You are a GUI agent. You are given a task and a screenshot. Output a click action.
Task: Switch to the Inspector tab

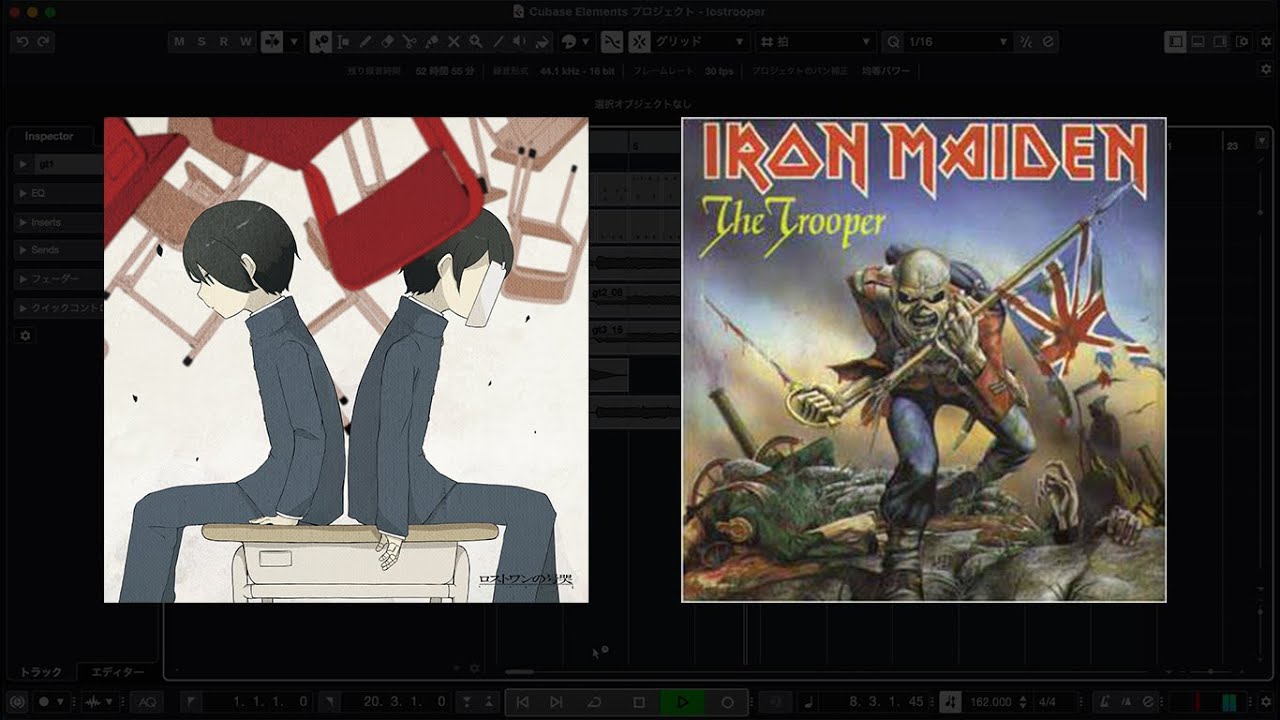tap(49, 136)
